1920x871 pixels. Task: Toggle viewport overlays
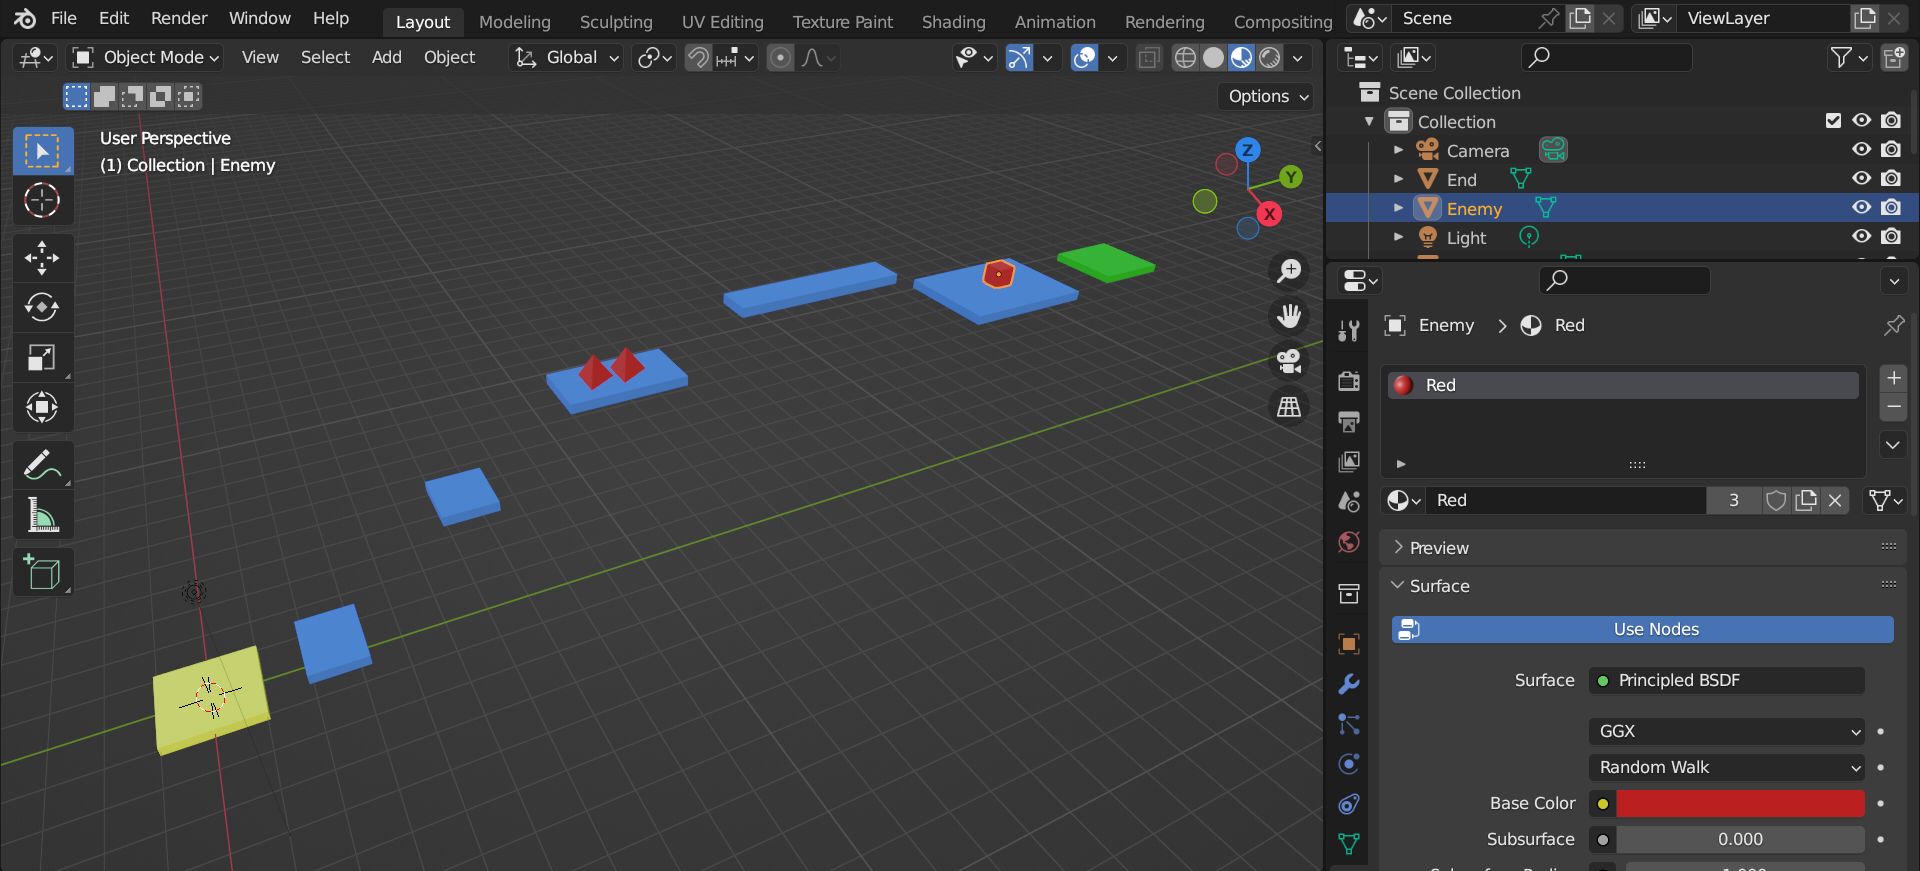point(1085,58)
